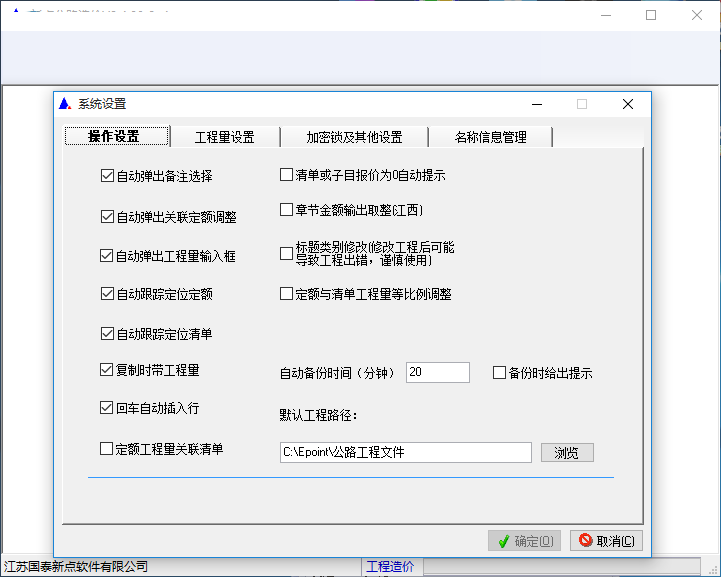The width and height of the screenshot is (721, 577).
Task: Click the 浏览 browse button
Action: click(x=567, y=453)
